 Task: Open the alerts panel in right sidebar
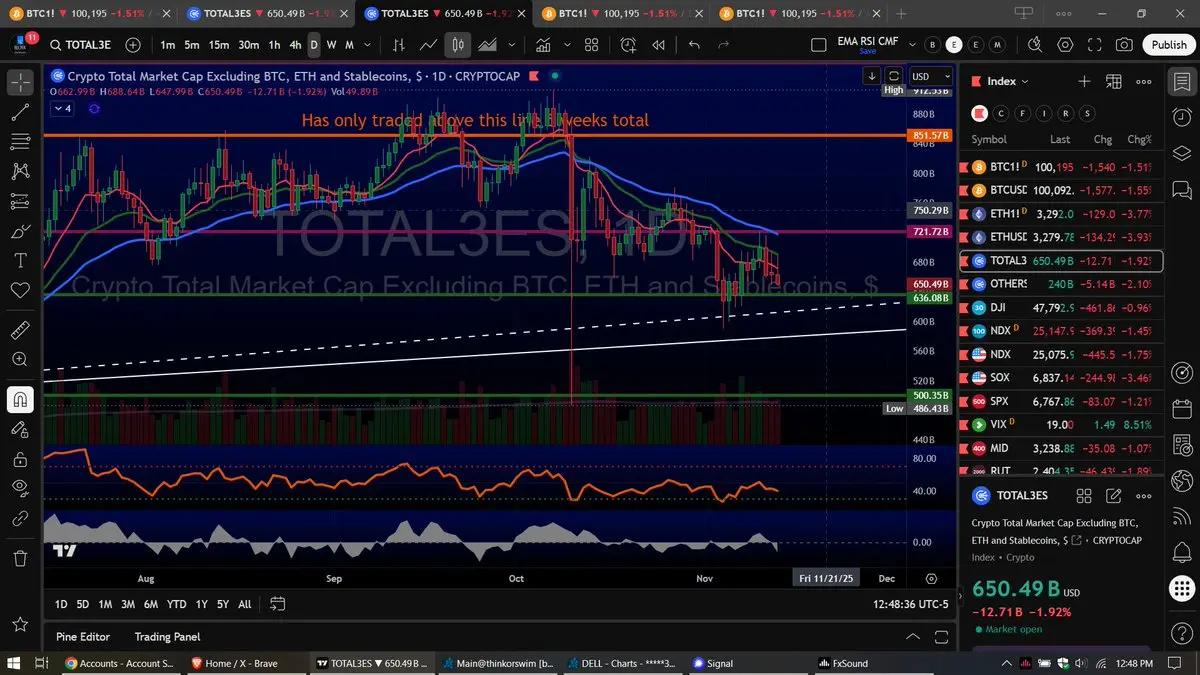click(x=1182, y=116)
